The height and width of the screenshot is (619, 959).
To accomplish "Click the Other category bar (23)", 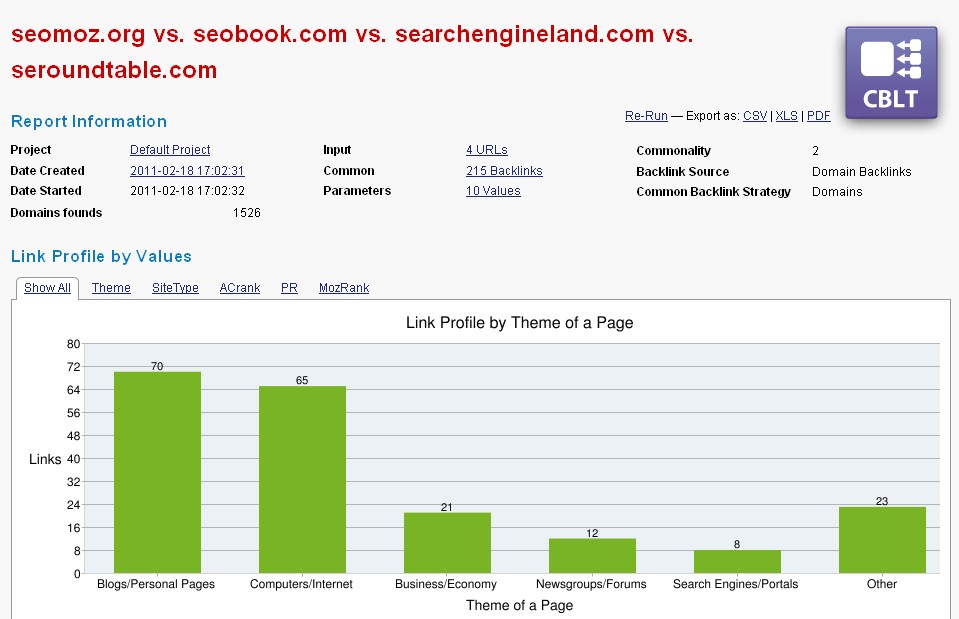I will (882, 540).
